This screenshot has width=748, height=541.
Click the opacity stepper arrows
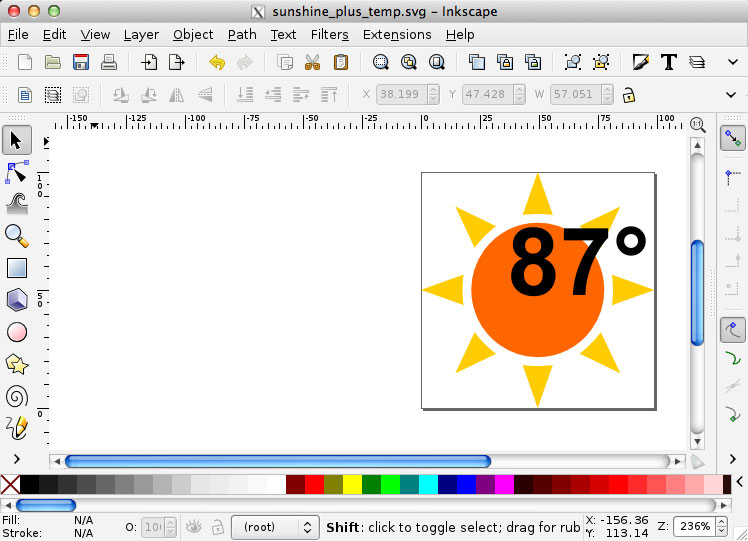[x=171, y=527]
